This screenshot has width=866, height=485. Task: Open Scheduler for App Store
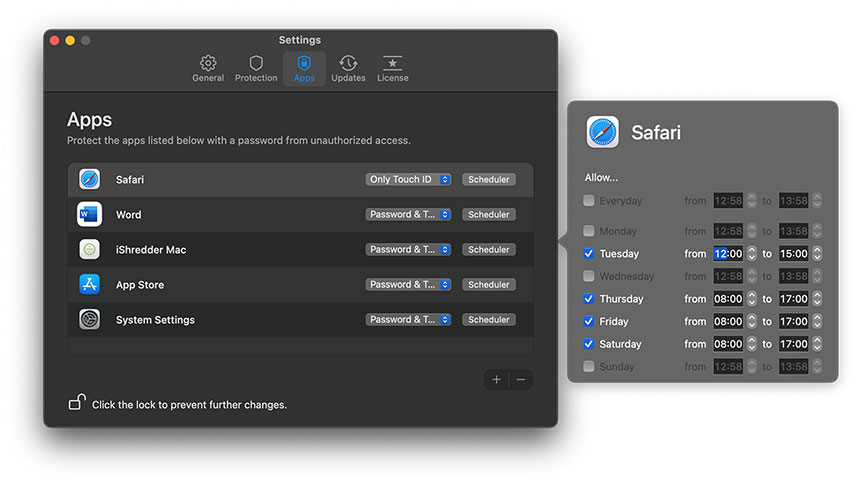pyautogui.click(x=489, y=285)
